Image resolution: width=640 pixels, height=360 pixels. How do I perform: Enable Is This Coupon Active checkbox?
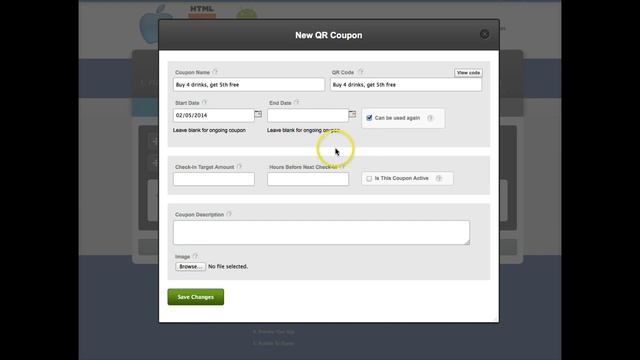pos(369,178)
